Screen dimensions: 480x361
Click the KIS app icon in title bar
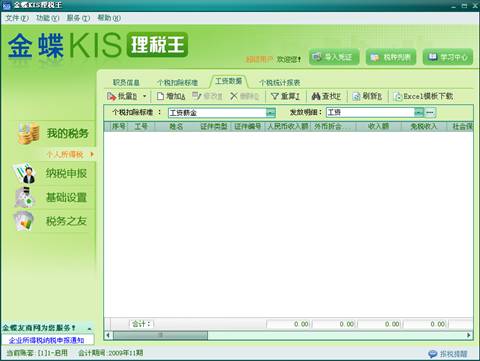click(6, 5)
